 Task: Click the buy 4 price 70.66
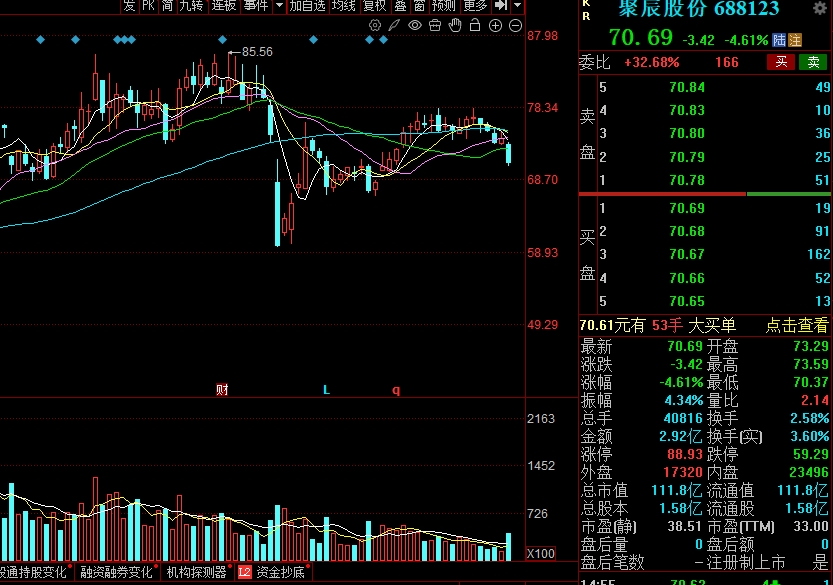[687, 278]
